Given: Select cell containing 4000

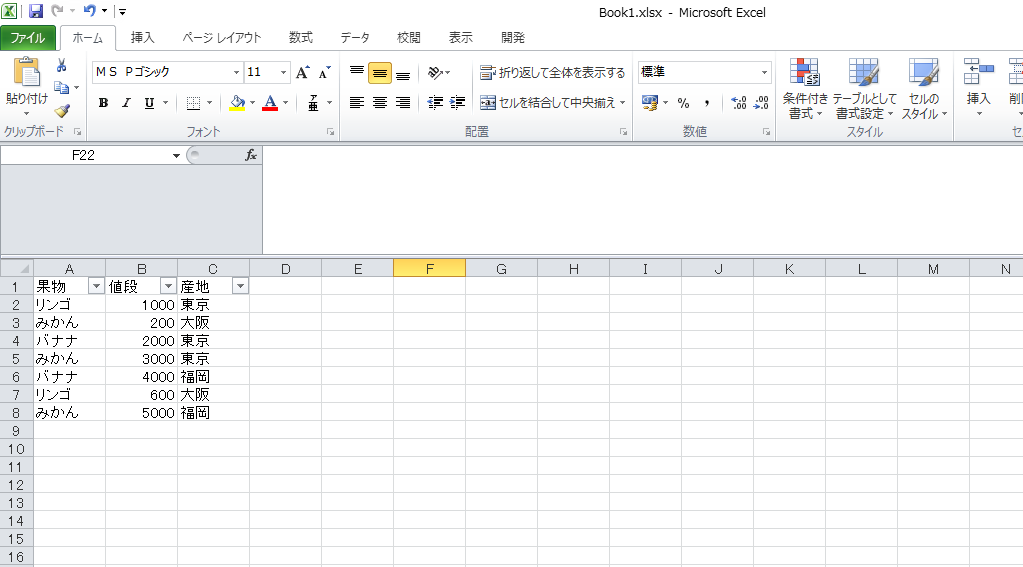Looking at the screenshot, I should point(142,376).
